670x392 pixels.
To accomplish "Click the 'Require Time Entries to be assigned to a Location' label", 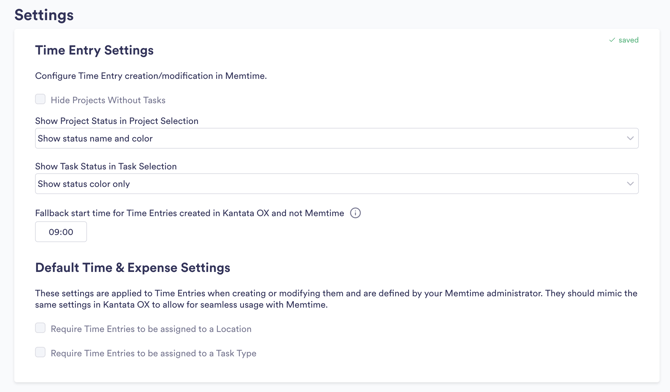I will pos(151,329).
